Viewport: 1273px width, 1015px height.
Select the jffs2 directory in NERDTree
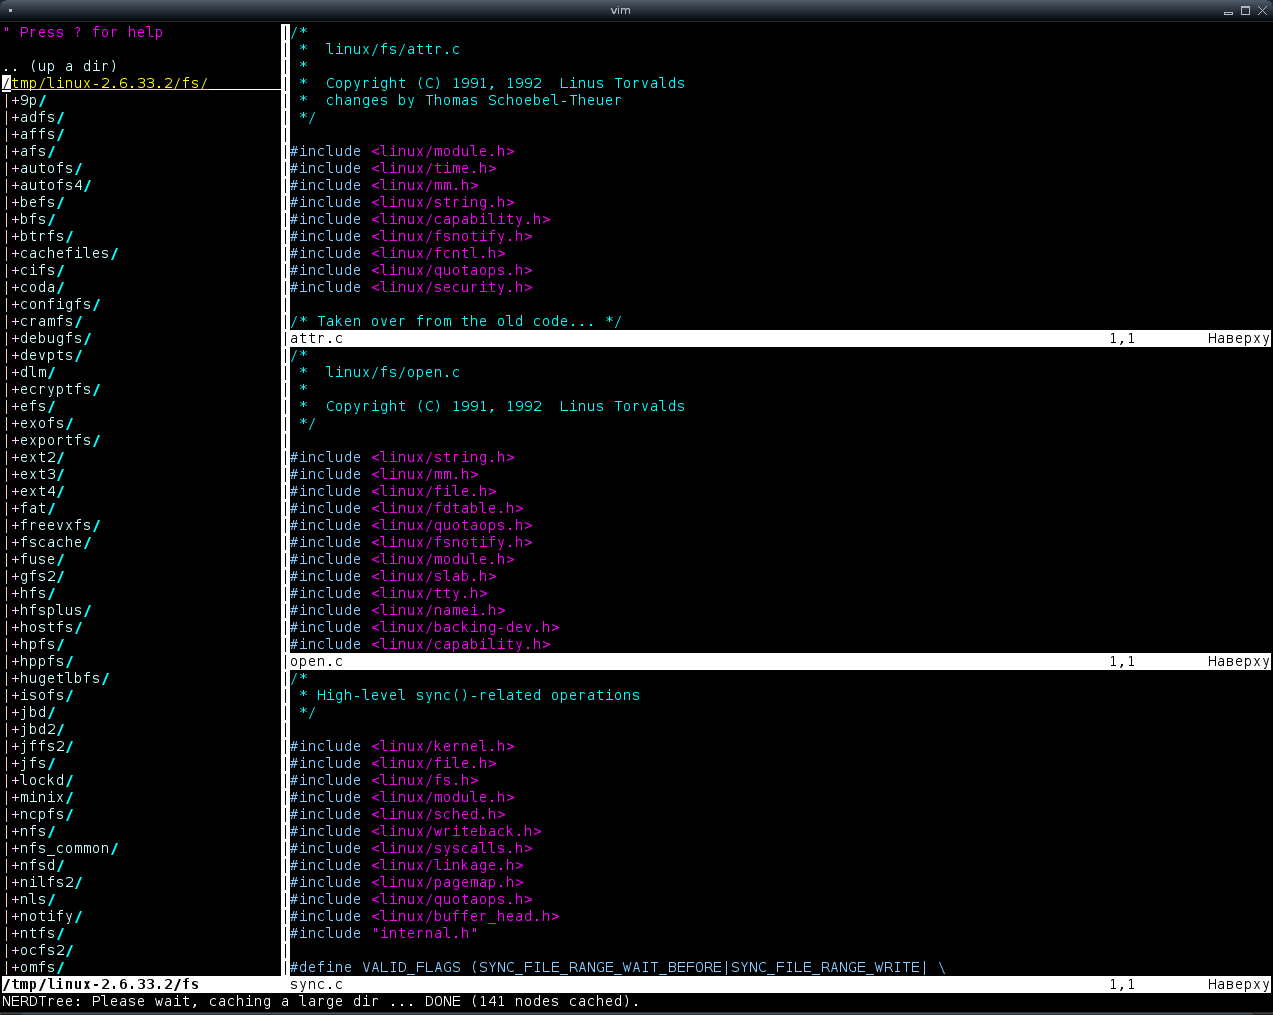pos(41,746)
